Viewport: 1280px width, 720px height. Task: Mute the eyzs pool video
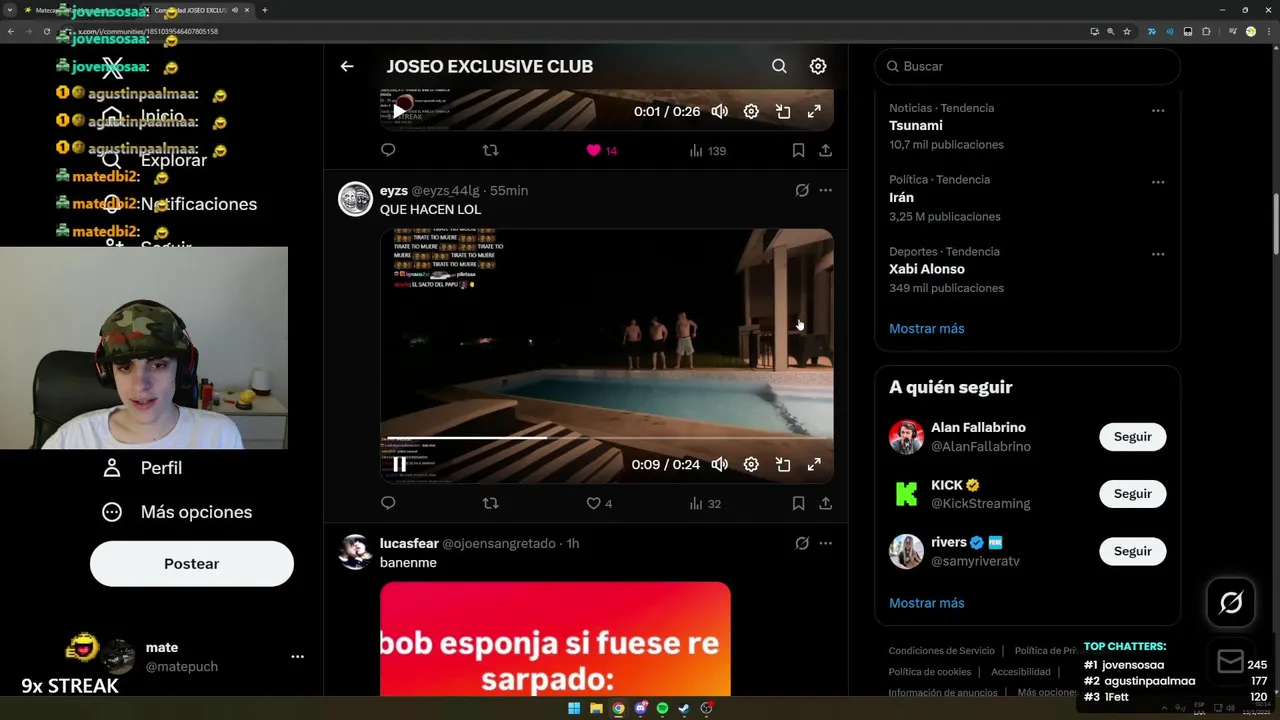coord(719,464)
